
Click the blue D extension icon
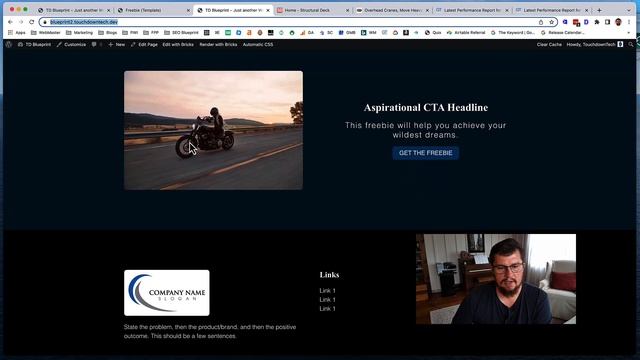coord(586,22)
